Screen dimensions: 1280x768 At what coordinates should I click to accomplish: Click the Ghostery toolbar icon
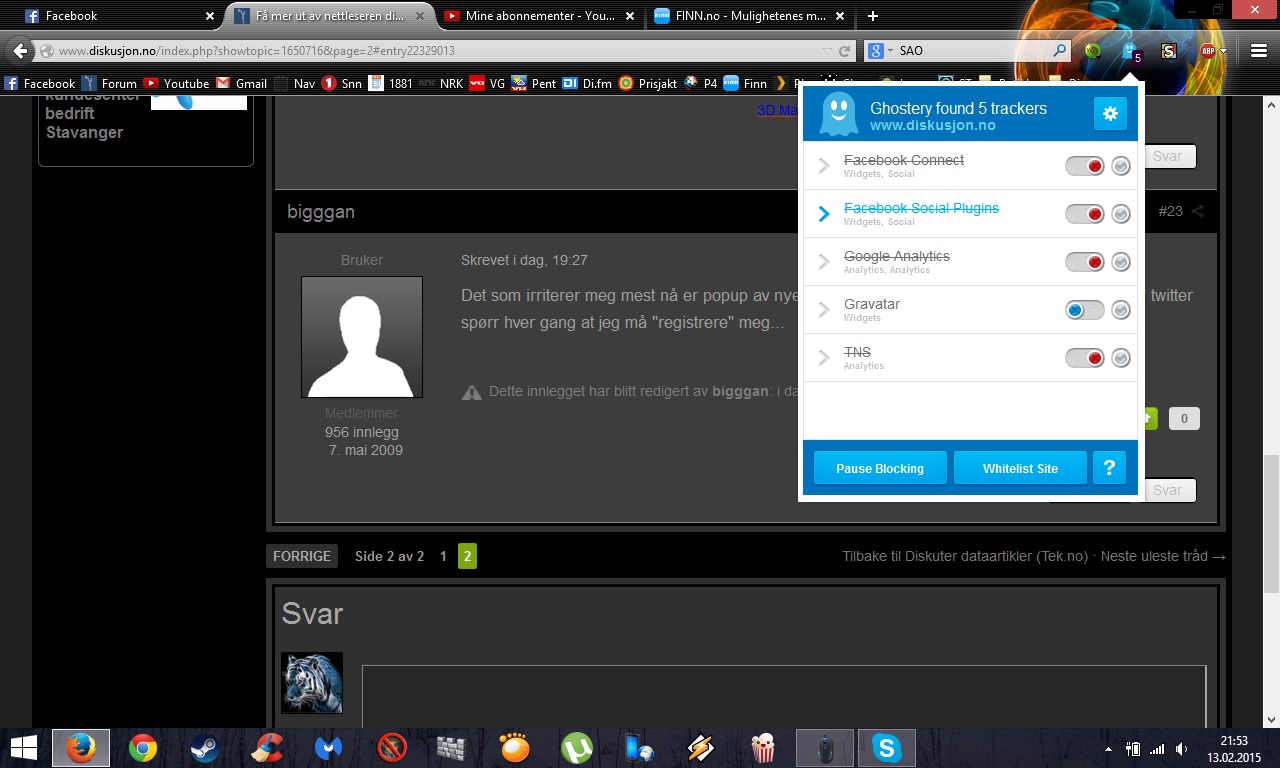[1131, 51]
